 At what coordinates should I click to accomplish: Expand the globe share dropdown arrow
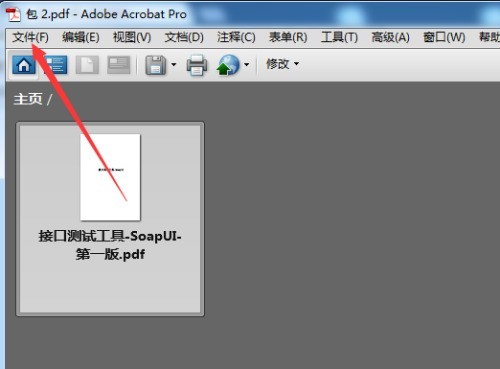246,64
